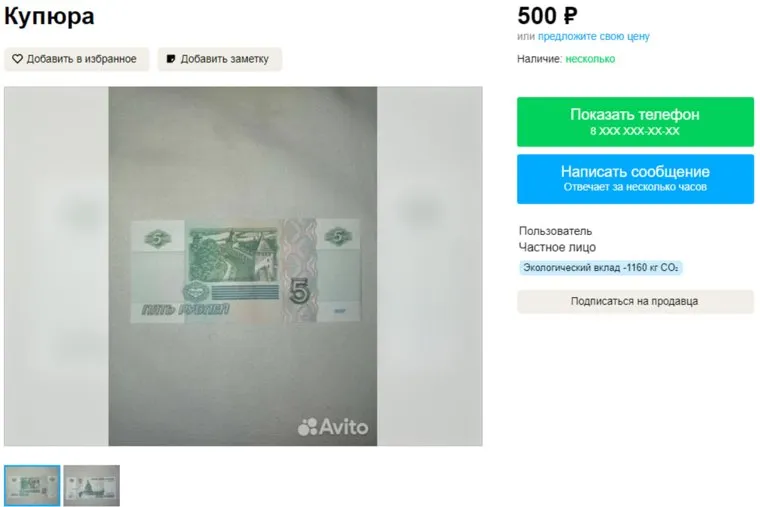Image resolution: width=760 pixels, height=507 pixels.
Task: Click blurred left edge for previous photo
Action: point(56,266)
